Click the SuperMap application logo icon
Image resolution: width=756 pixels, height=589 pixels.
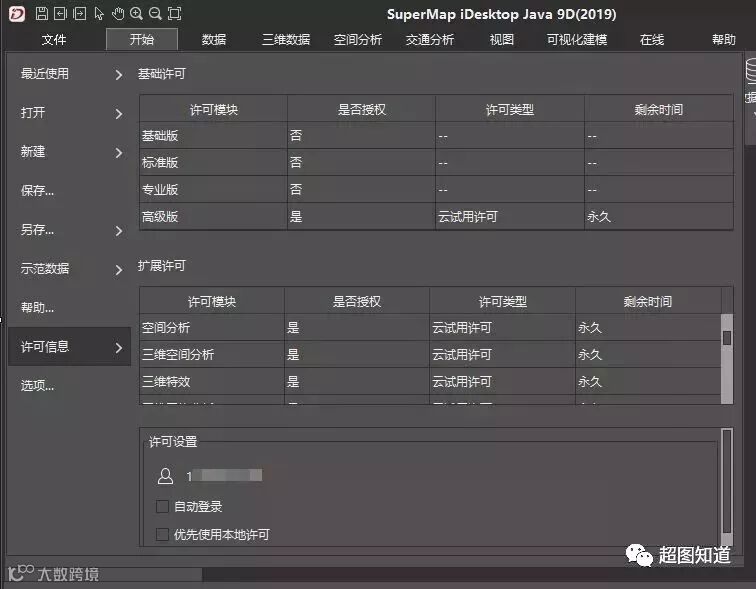[x=17, y=13]
